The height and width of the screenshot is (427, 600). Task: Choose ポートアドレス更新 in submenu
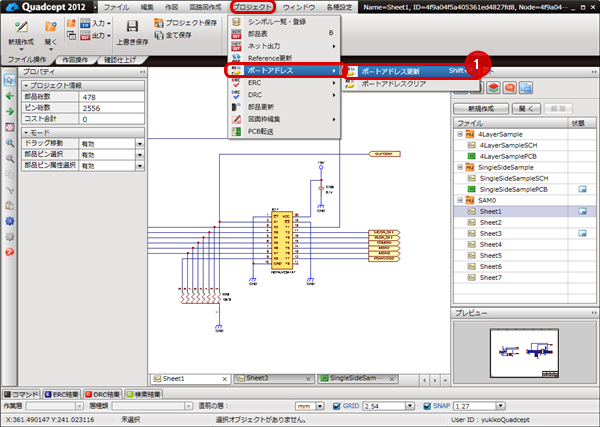point(411,71)
